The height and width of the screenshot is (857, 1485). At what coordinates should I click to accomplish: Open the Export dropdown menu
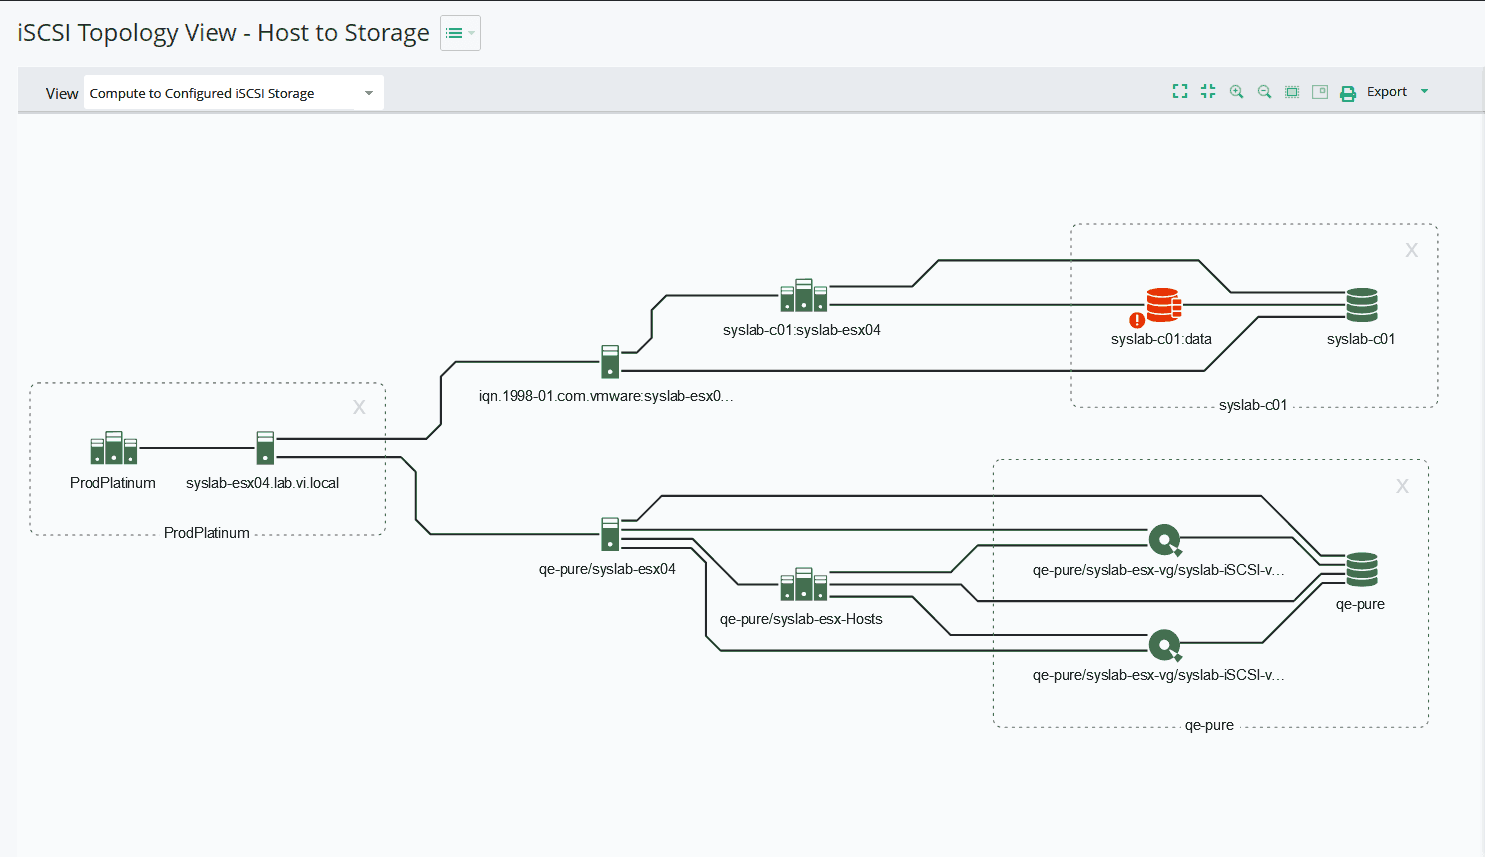1398,92
